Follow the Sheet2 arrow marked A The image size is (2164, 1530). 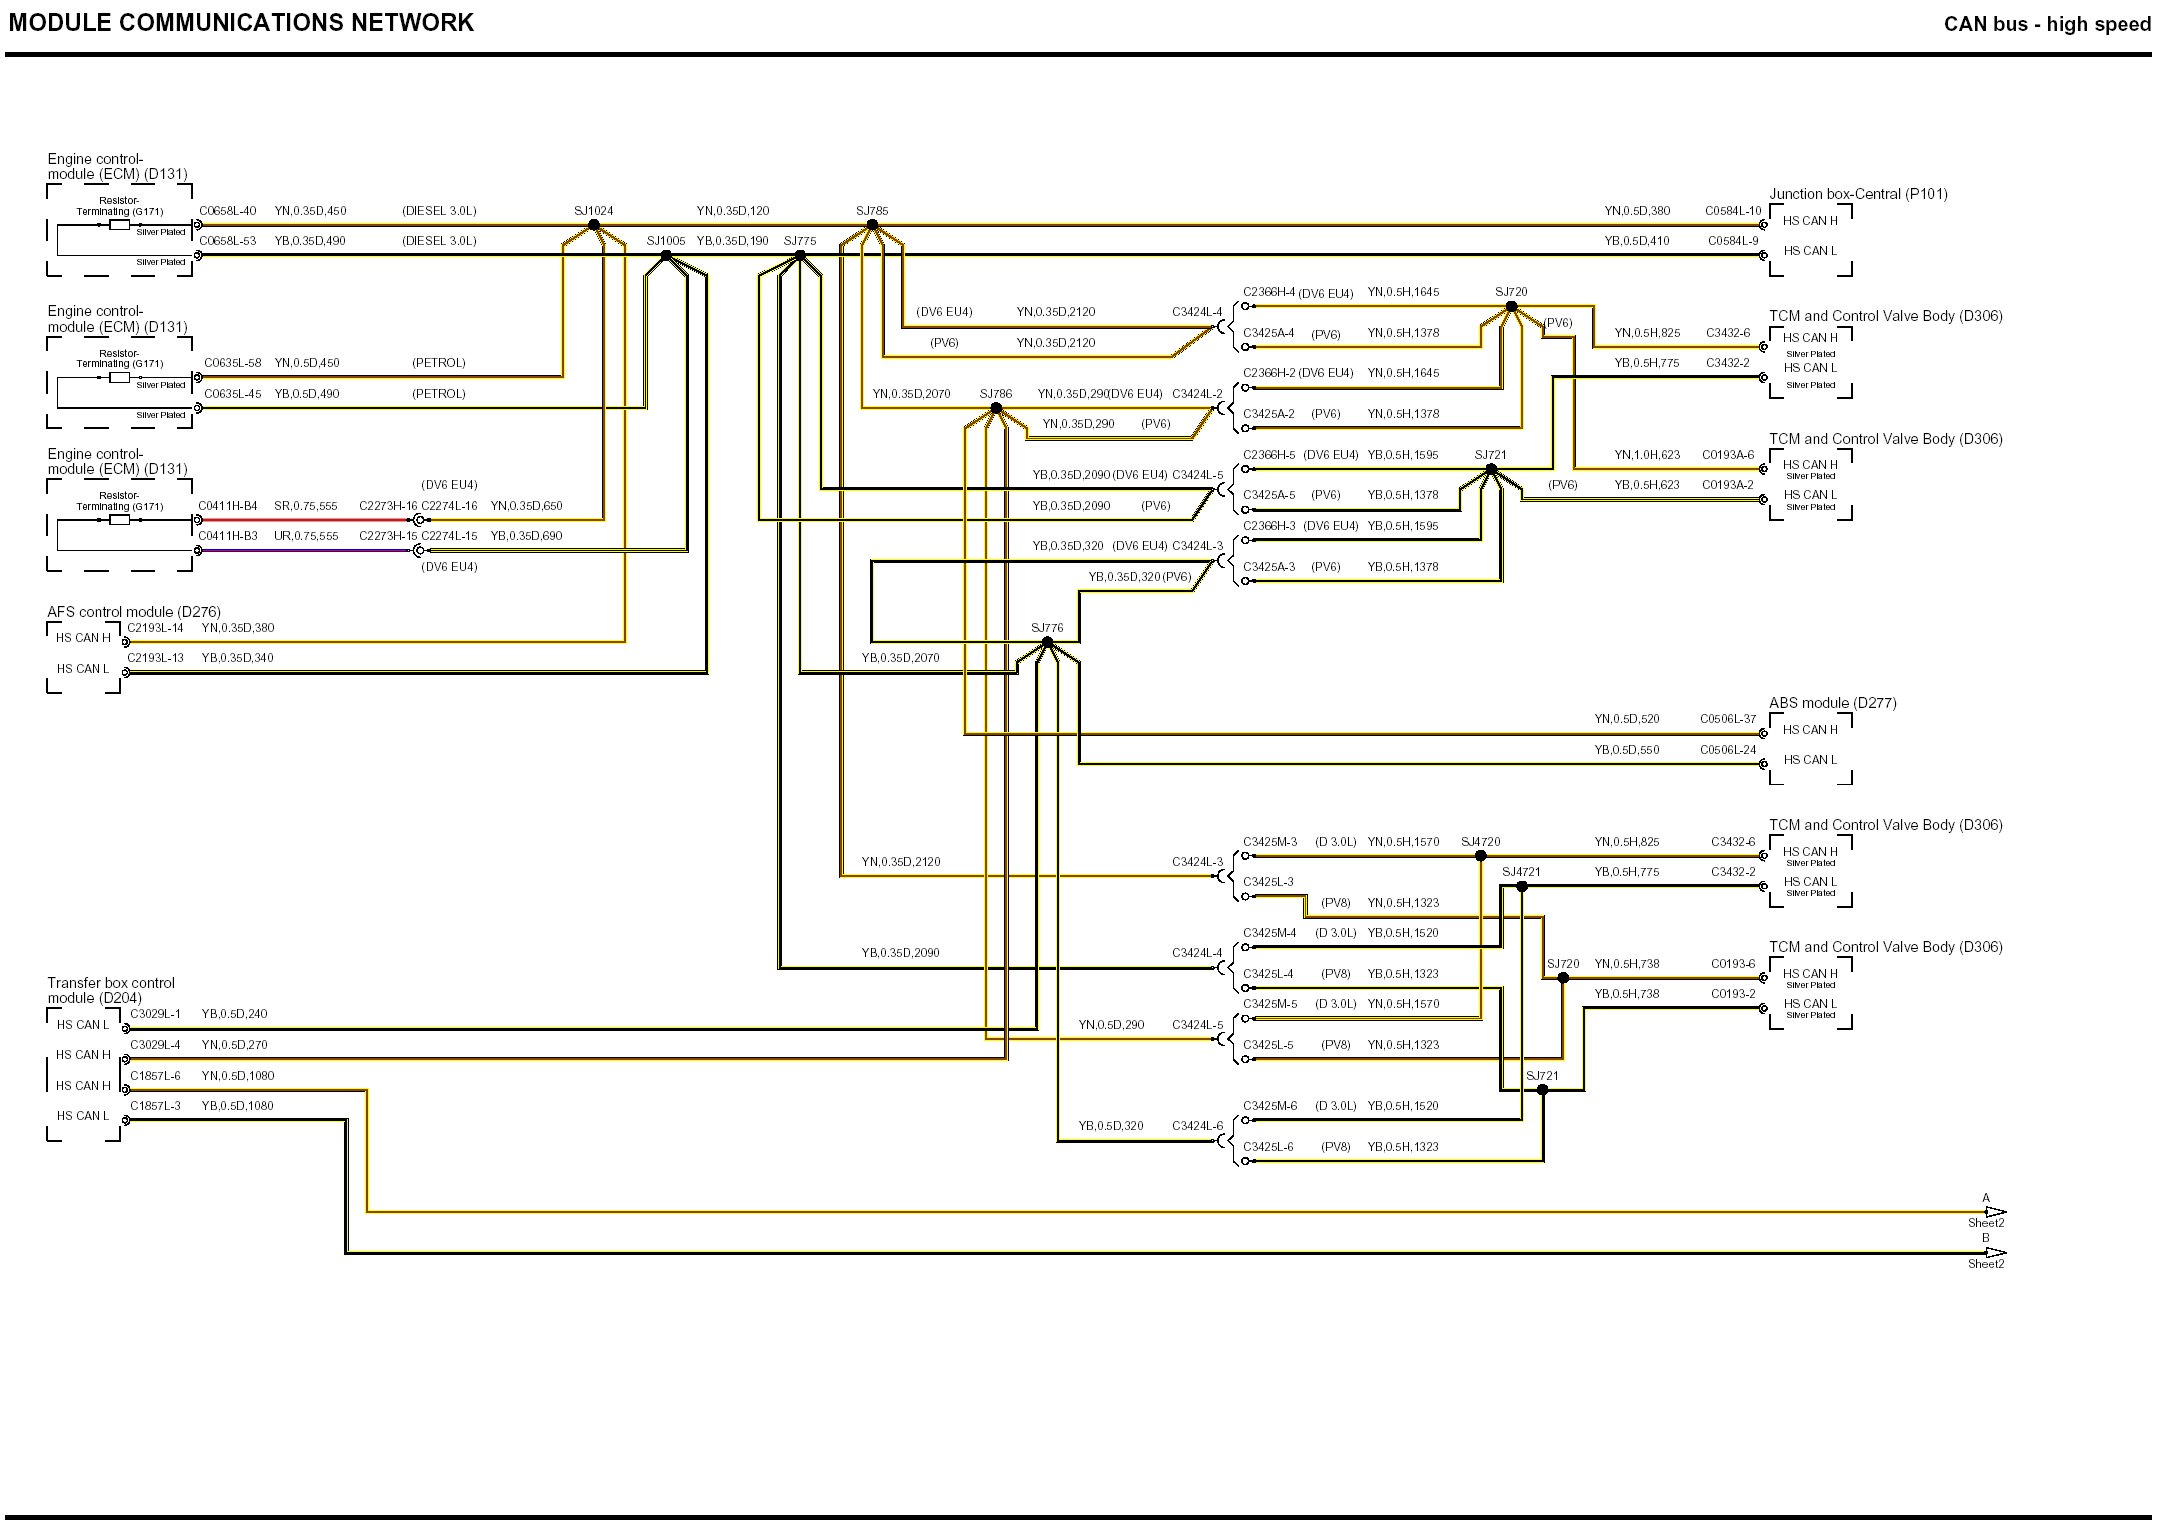[1995, 1212]
